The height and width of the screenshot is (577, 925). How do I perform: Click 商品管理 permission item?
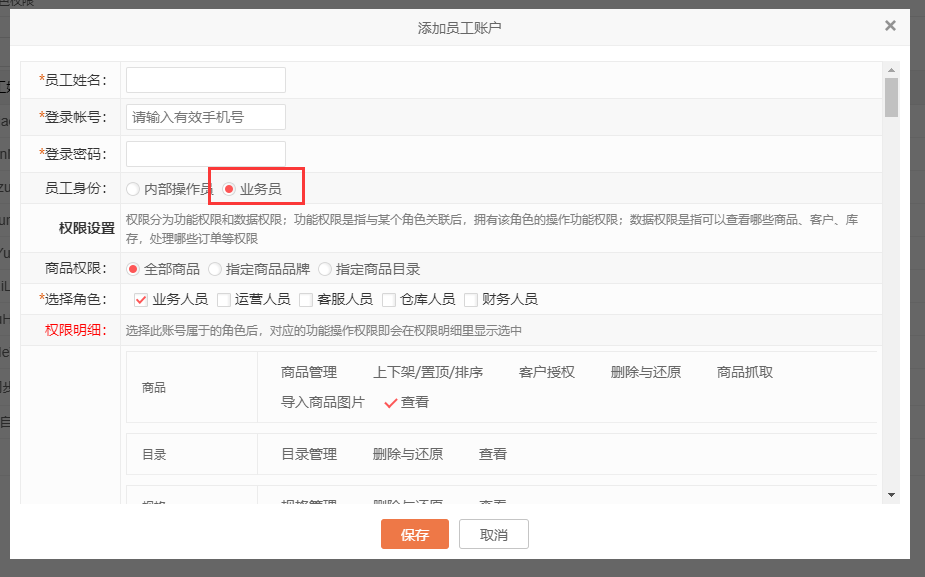[x=309, y=372]
